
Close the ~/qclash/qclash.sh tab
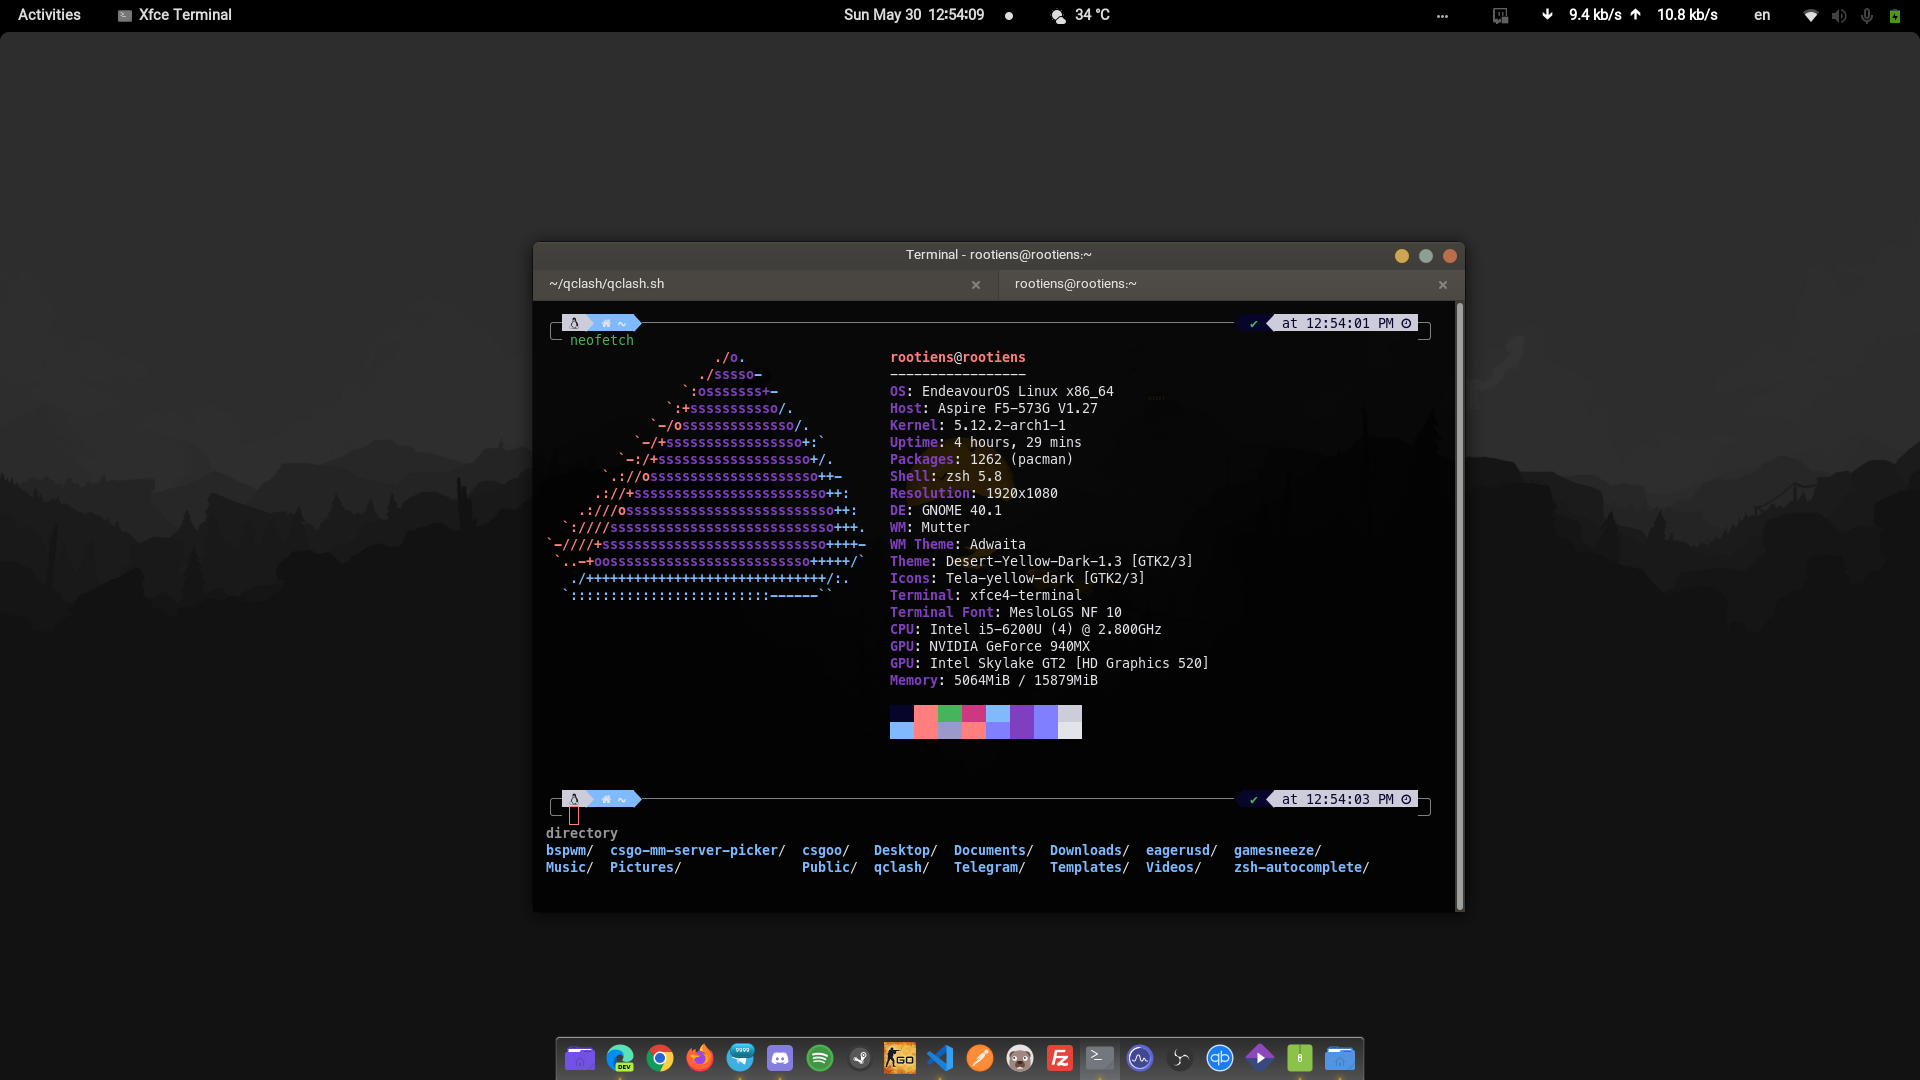coord(976,285)
